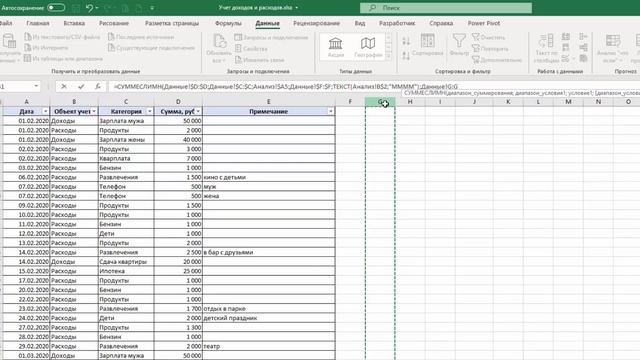Click the Повторить filter button
Screen dimensions: 640x360
pos(490,49)
